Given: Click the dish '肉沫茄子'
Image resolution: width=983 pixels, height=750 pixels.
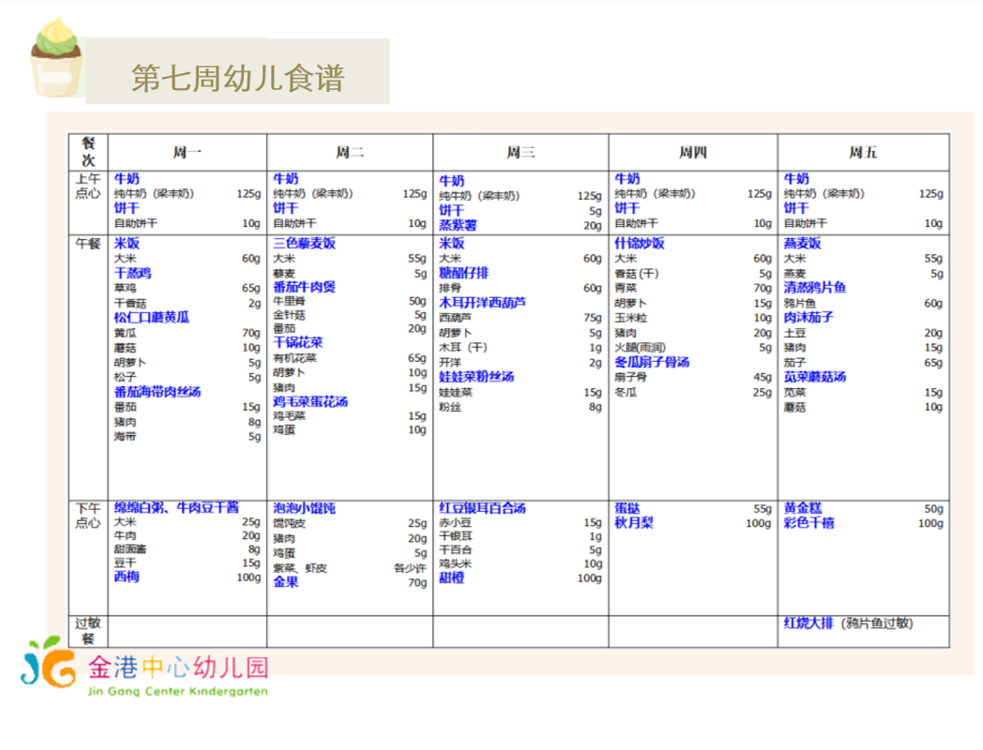Looking at the screenshot, I should tap(808, 317).
